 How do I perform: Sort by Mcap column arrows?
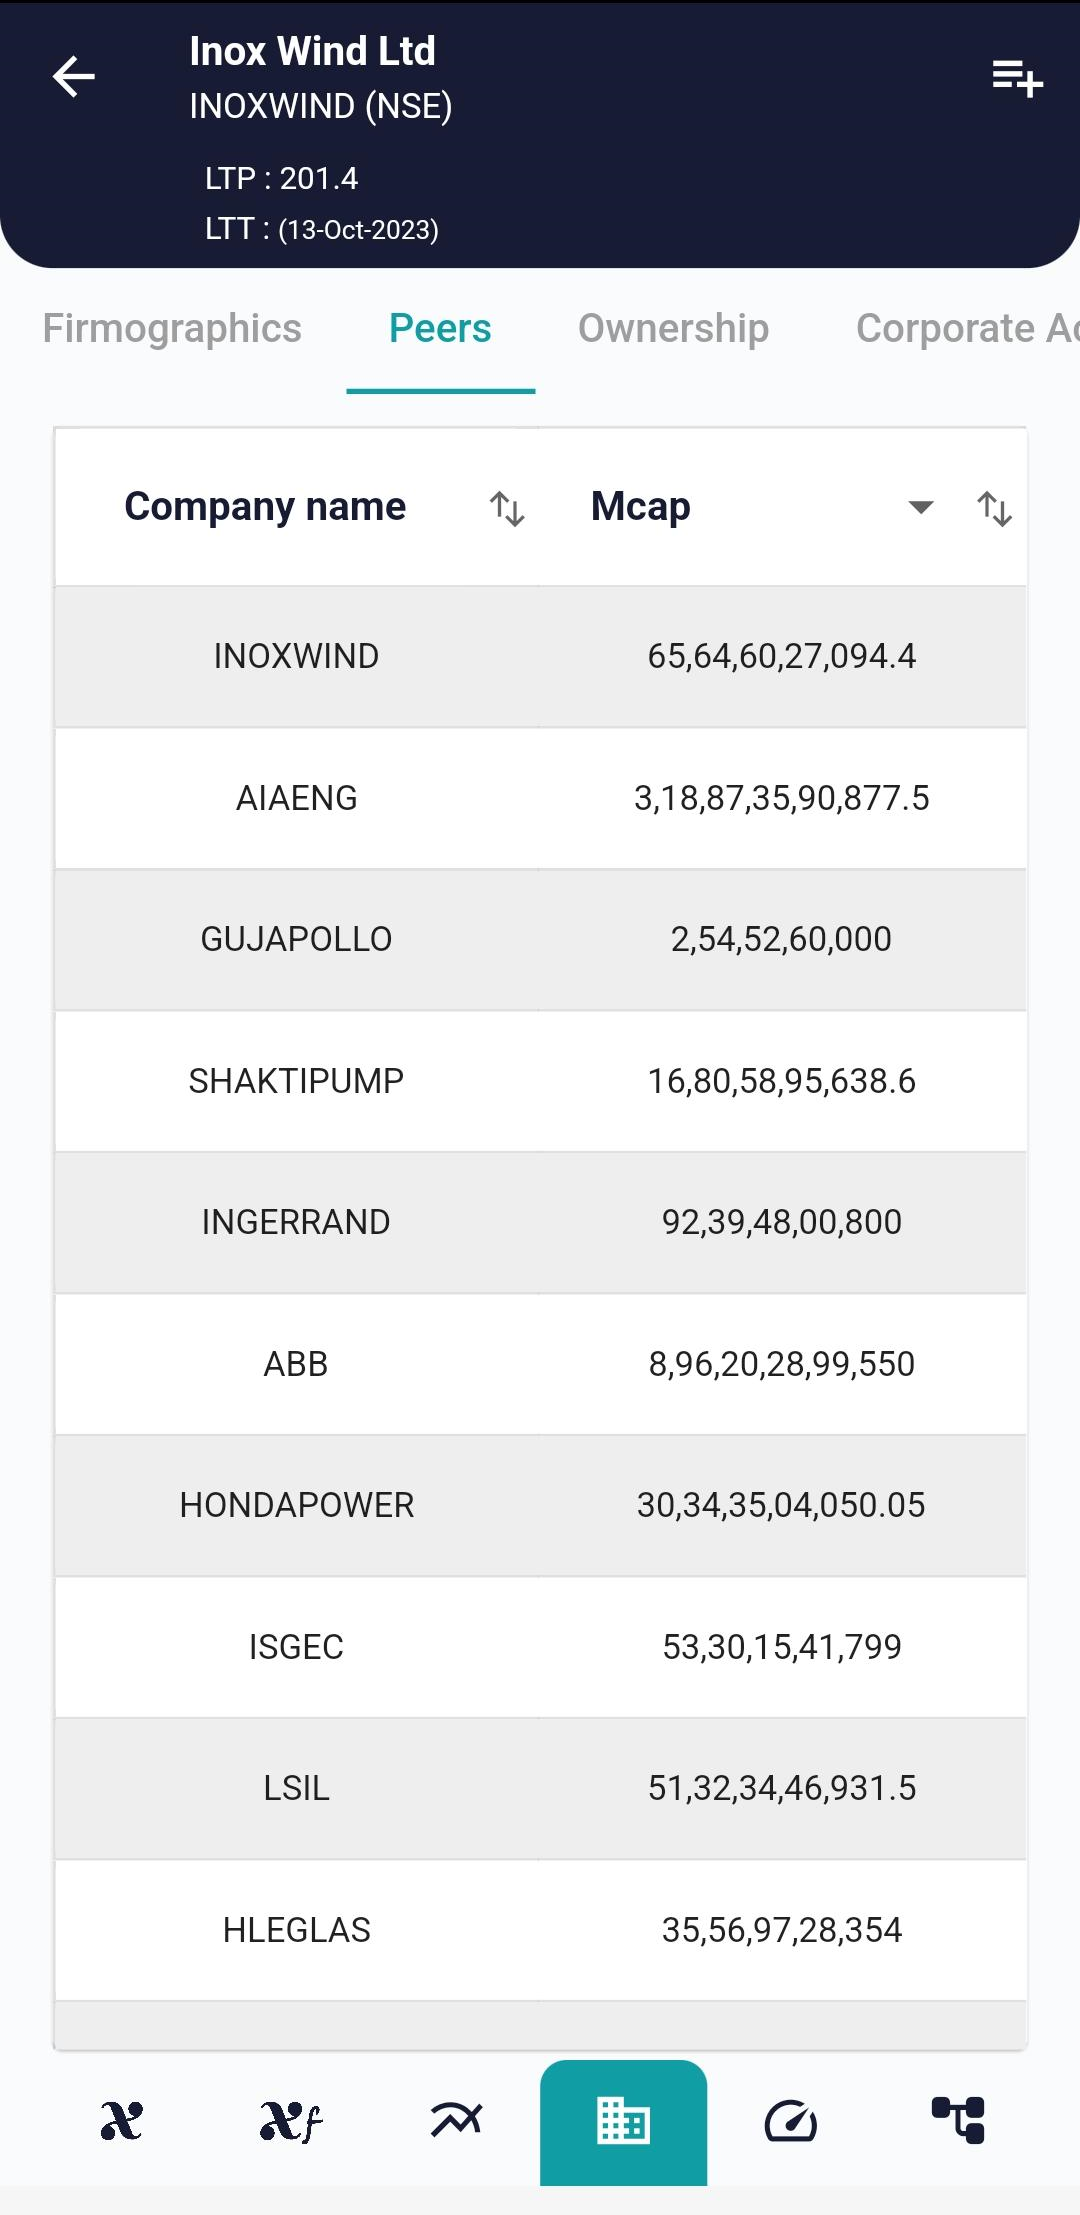[x=994, y=509]
